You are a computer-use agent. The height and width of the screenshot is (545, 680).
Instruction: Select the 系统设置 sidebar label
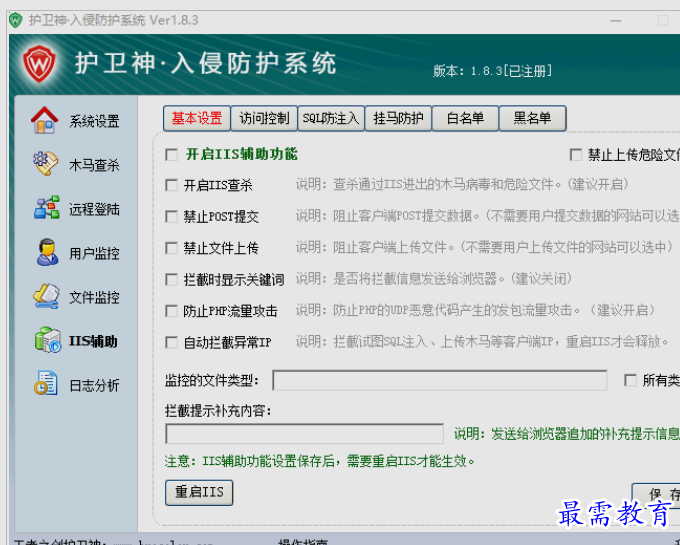pyautogui.click(x=94, y=121)
